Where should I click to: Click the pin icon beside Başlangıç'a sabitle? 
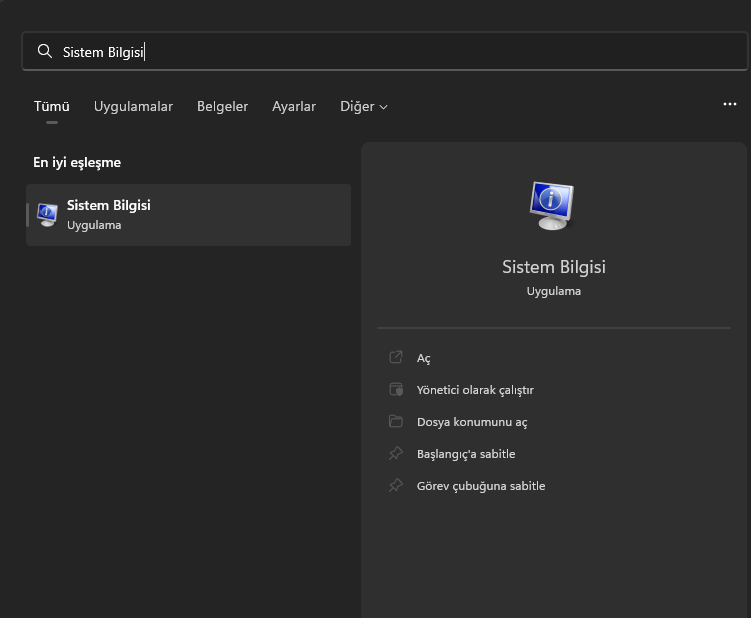point(396,454)
